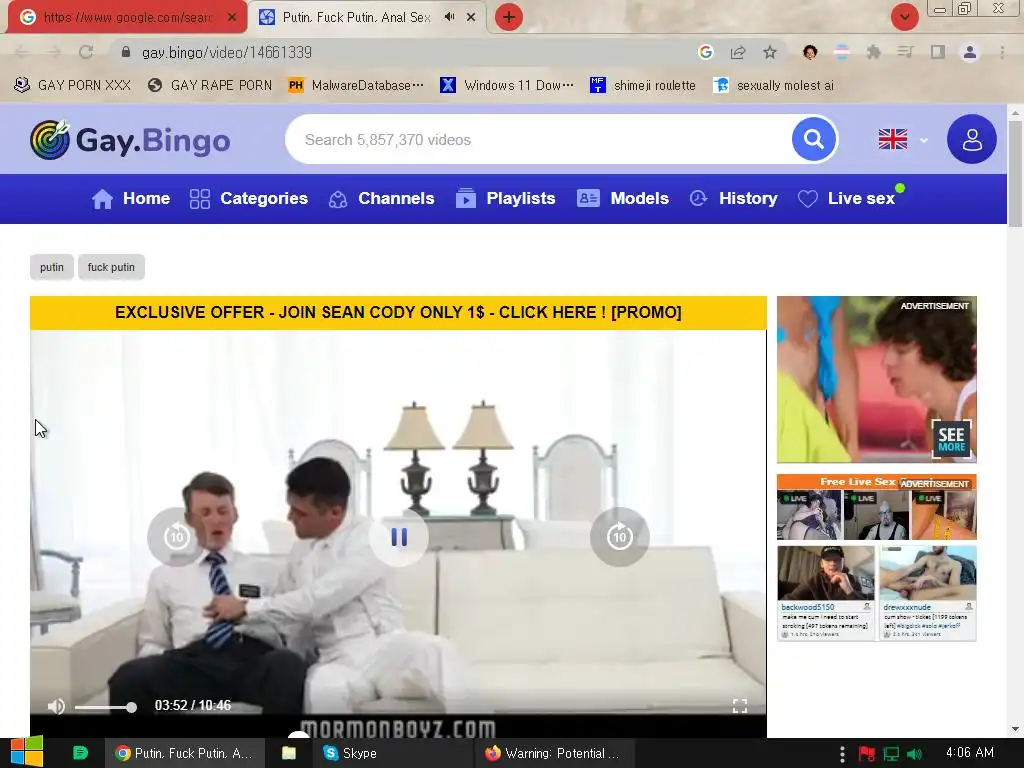Open the Windows Start button
This screenshot has width=1024, height=768.
point(27,752)
